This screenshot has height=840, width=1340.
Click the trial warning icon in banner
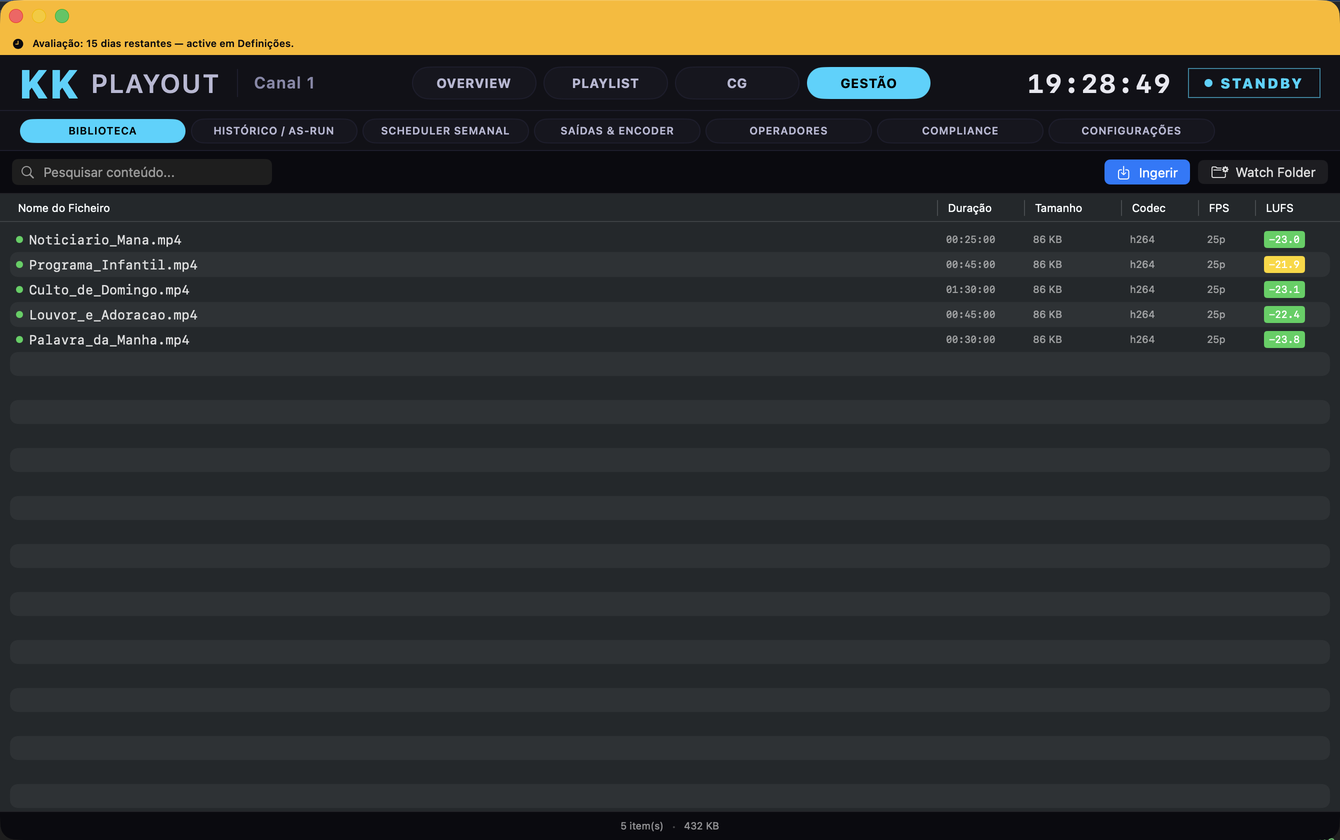(x=18, y=44)
